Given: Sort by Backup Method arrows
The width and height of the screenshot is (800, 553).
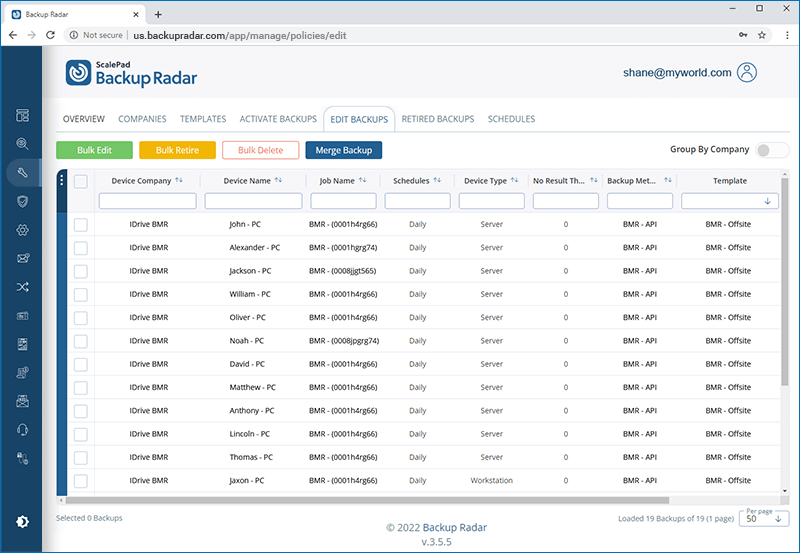Looking at the screenshot, I should (x=667, y=180).
